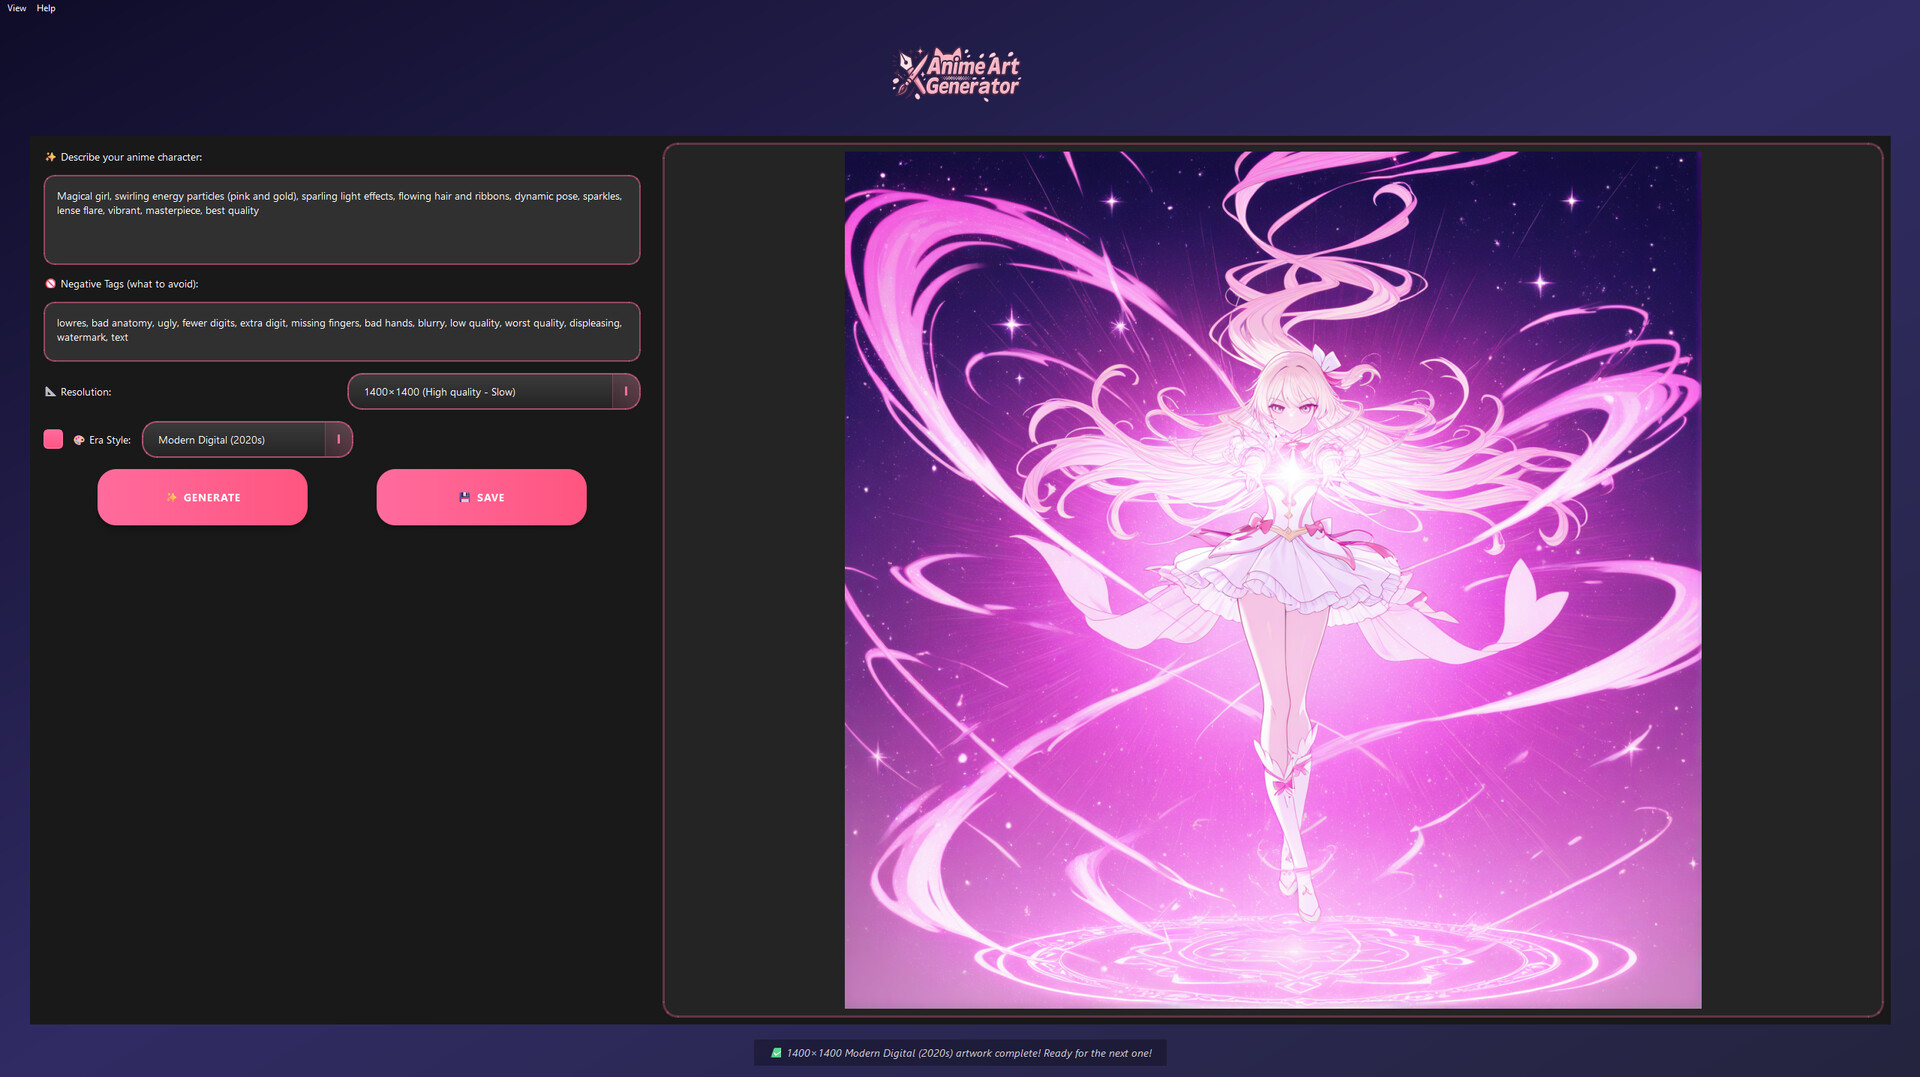Click the palette icon next to Era Style
The height and width of the screenshot is (1077, 1920).
coord(79,439)
